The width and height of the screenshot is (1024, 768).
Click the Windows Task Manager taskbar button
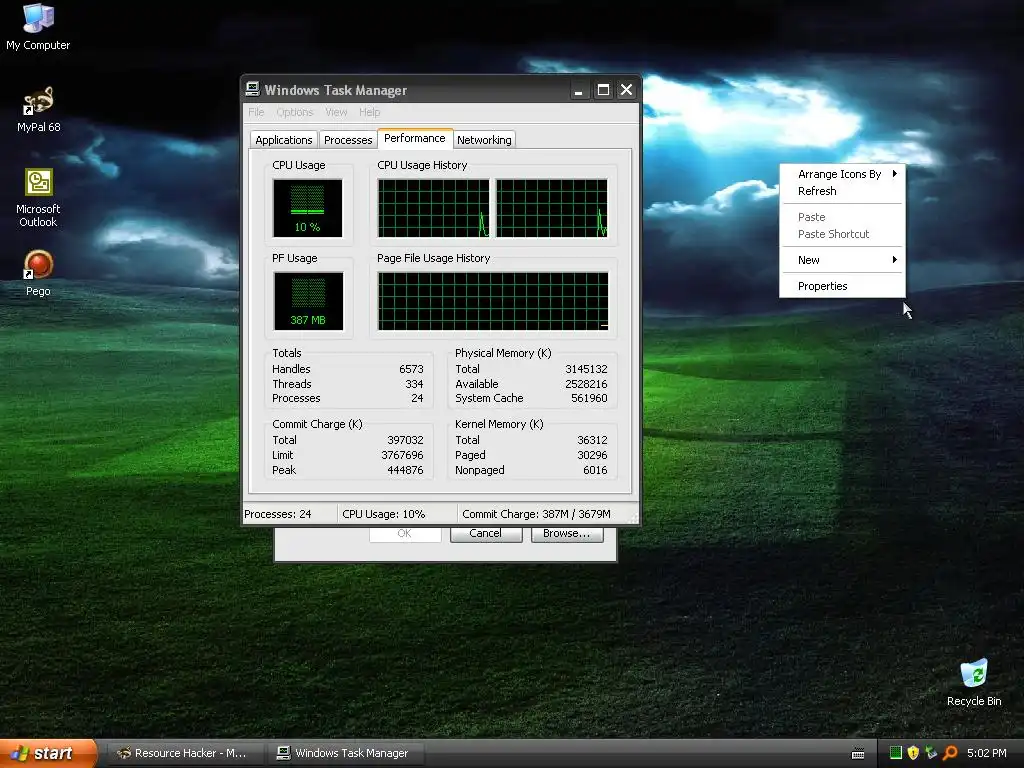[x=345, y=753]
